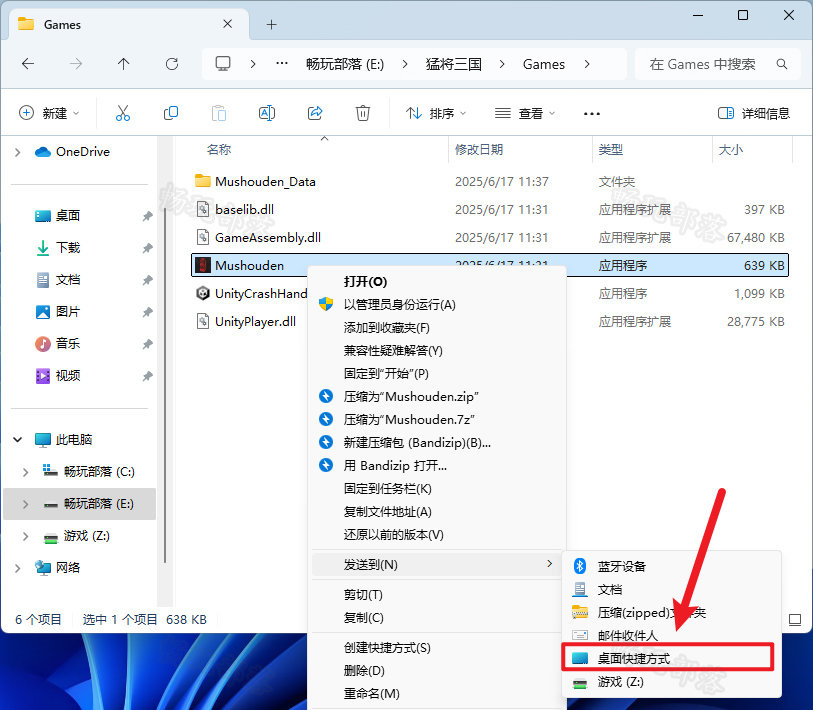The image size is (813, 710).
Task: Expand the OneDrive tree node
Action: click(18, 152)
